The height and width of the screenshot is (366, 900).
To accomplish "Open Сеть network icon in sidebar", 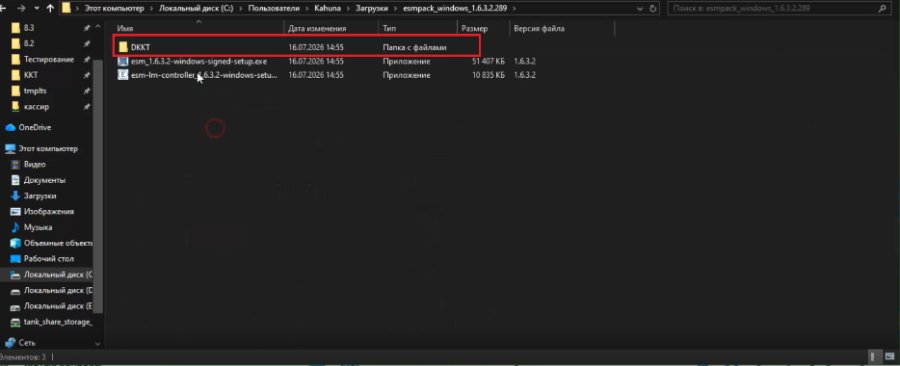I will click(x=10, y=342).
